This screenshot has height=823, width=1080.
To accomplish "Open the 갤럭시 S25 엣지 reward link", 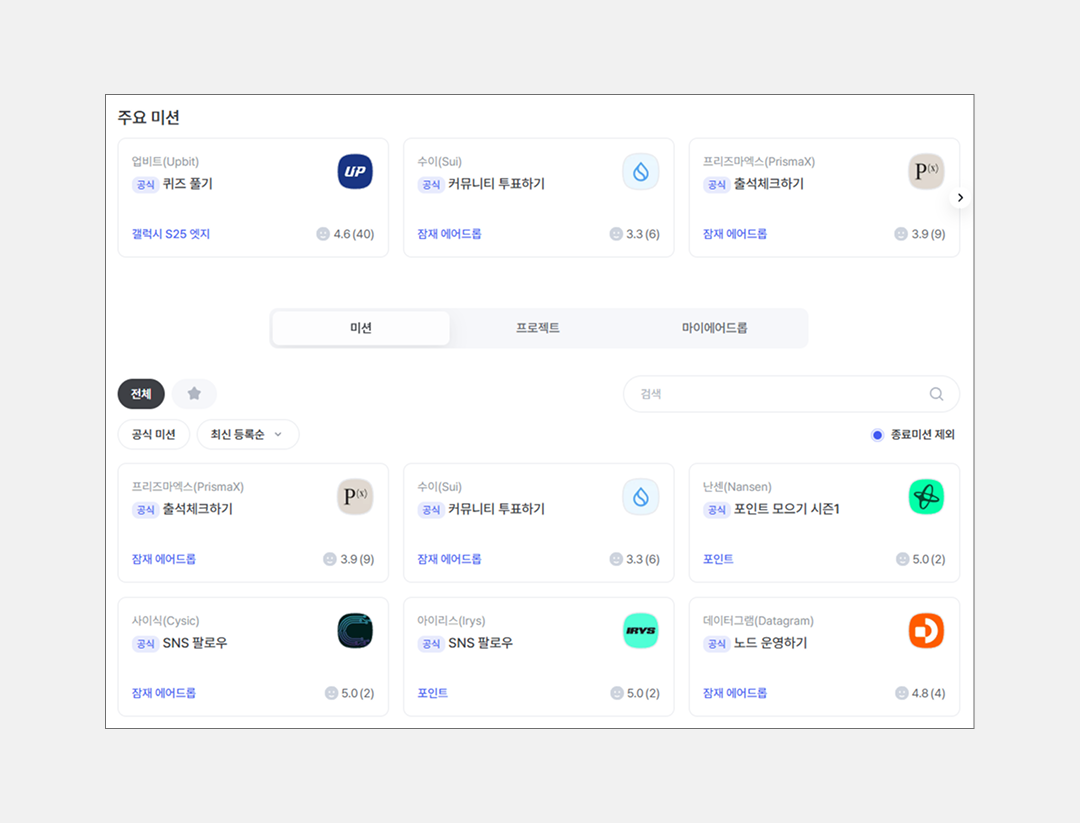I will pyautogui.click(x=171, y=234).
